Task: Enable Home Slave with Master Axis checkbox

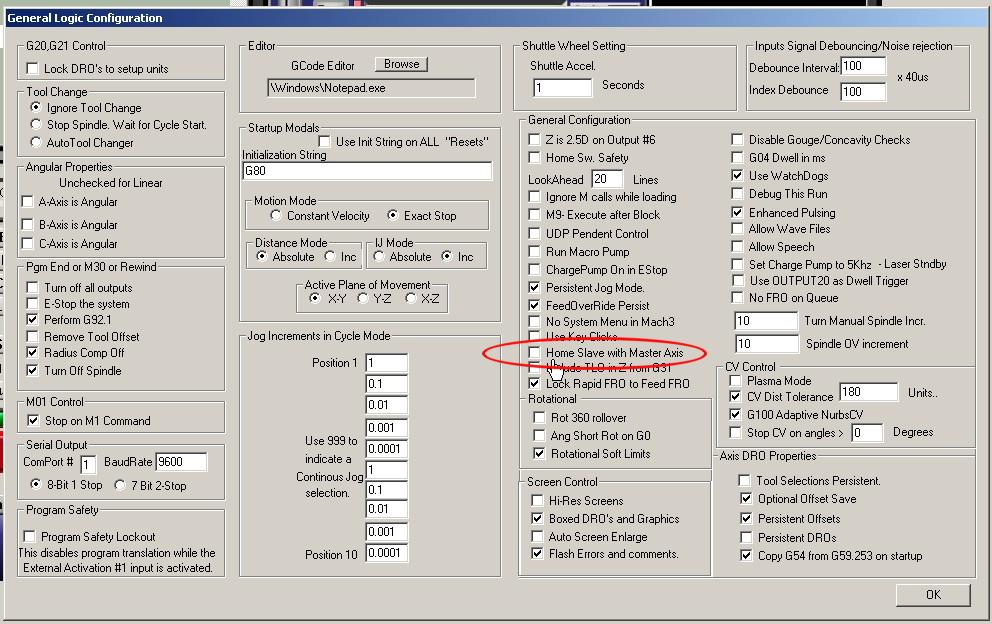Action: coord(535,353)
